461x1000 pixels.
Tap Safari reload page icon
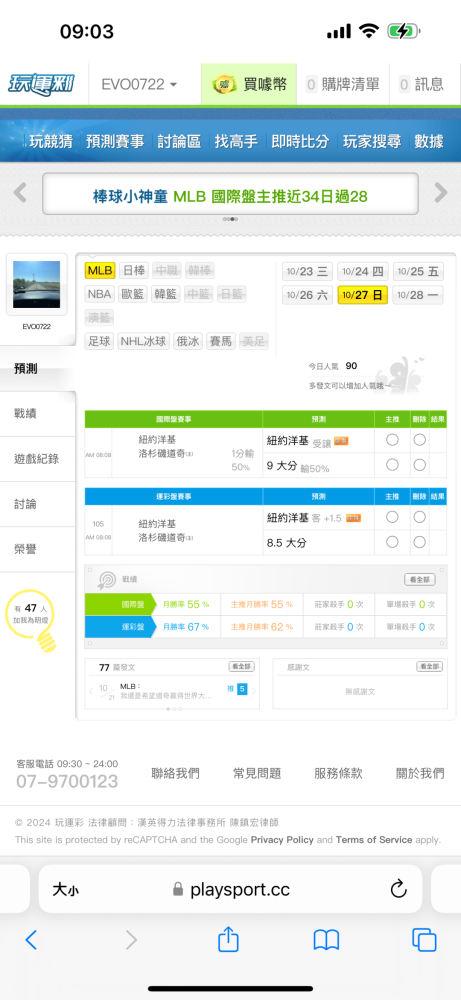[399, 888]
